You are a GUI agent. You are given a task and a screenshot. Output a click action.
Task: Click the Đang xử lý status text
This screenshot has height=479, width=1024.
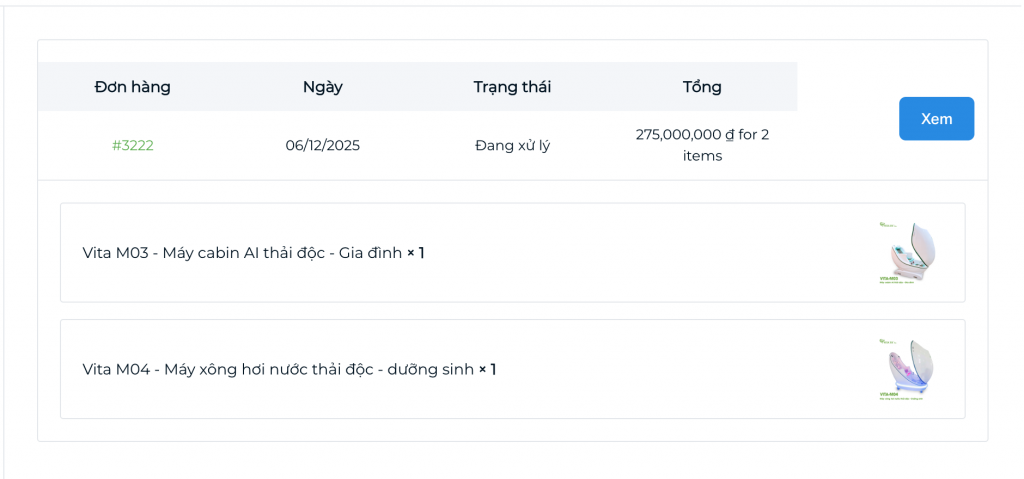[512, 145]
